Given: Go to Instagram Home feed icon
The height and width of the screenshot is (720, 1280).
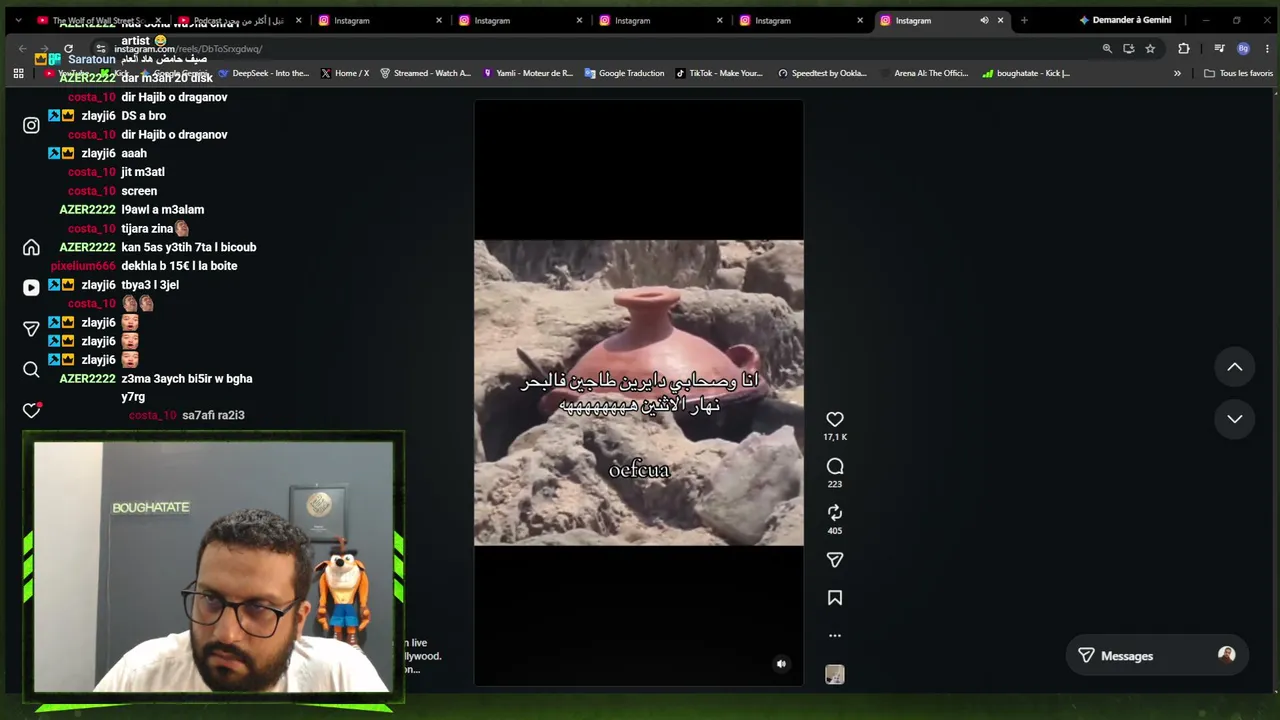Looking at the screenshot, I should click(31, 248).
